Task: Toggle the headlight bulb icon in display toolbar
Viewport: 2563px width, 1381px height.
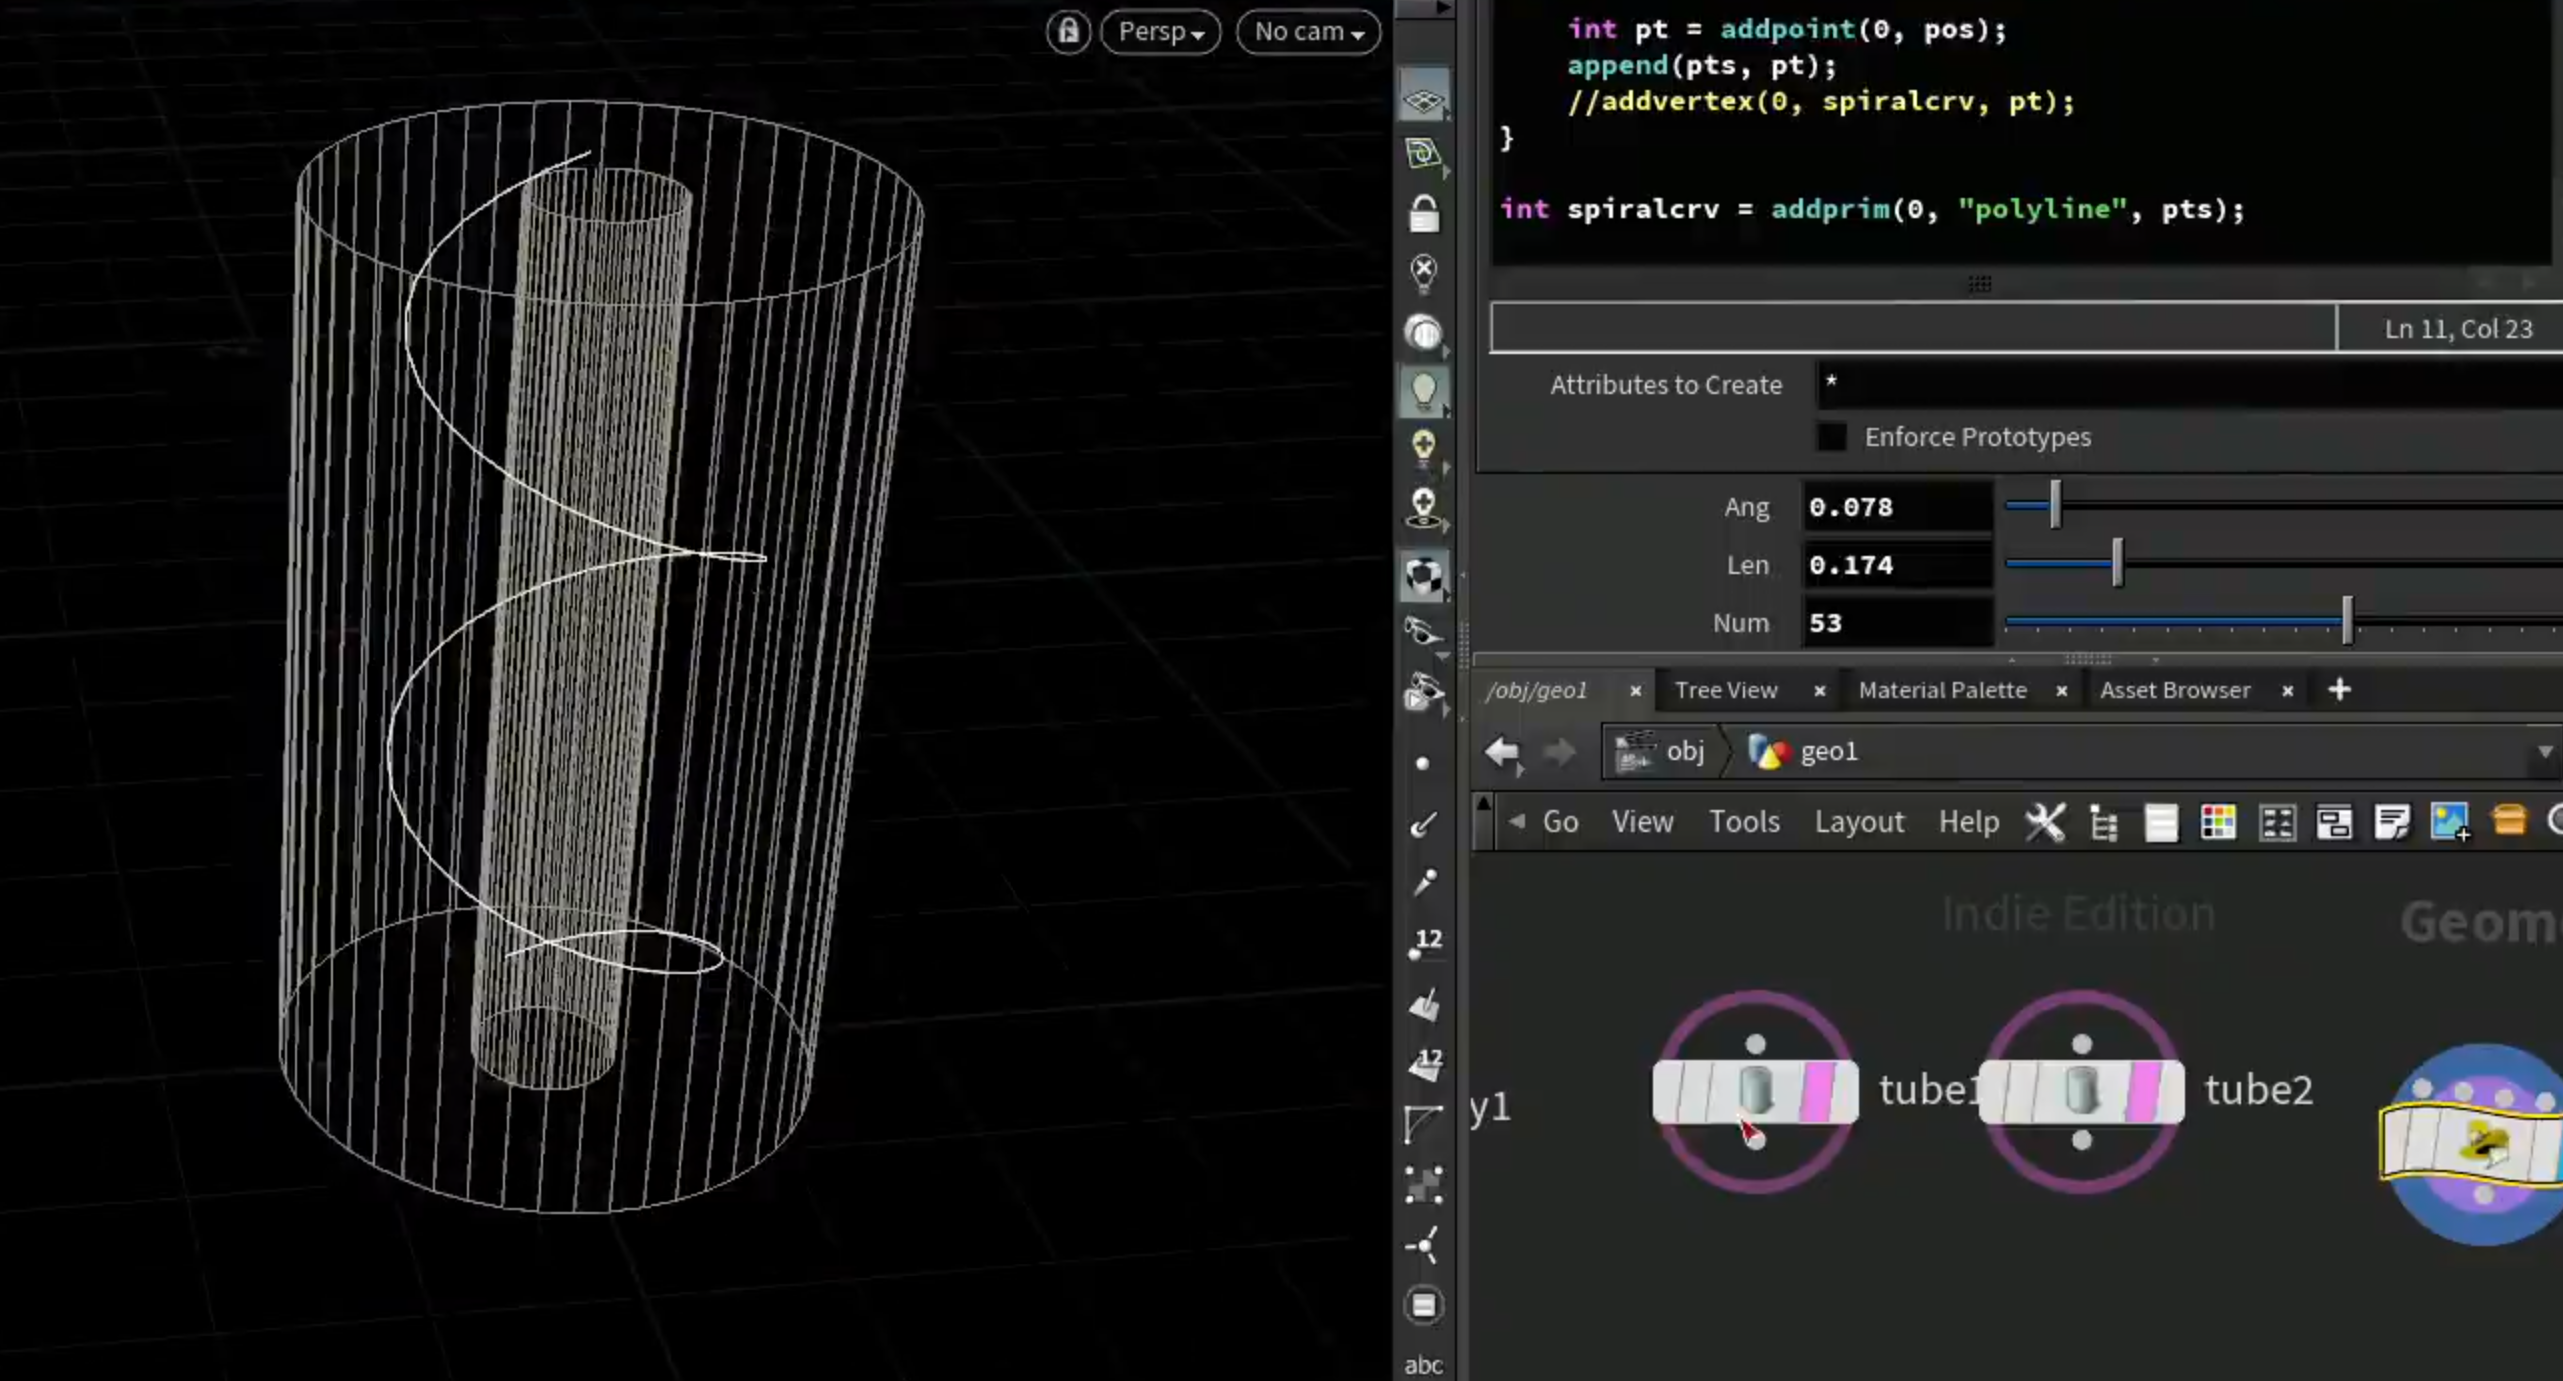Action: [x=1423, y=390]
